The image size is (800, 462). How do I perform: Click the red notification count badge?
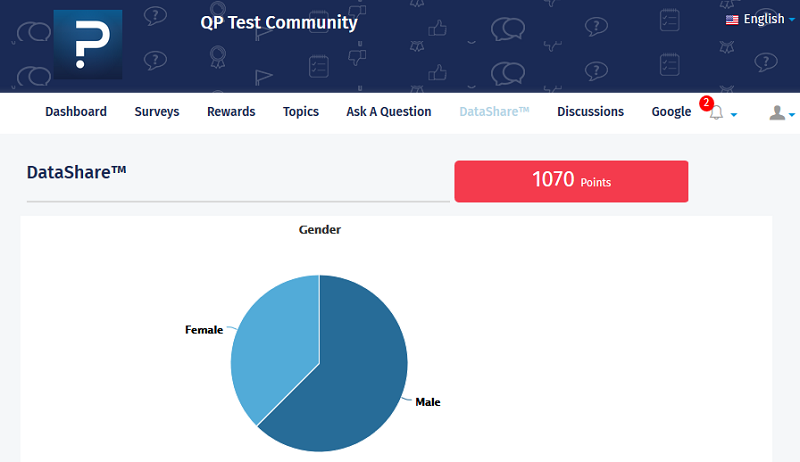click(707, 103)
